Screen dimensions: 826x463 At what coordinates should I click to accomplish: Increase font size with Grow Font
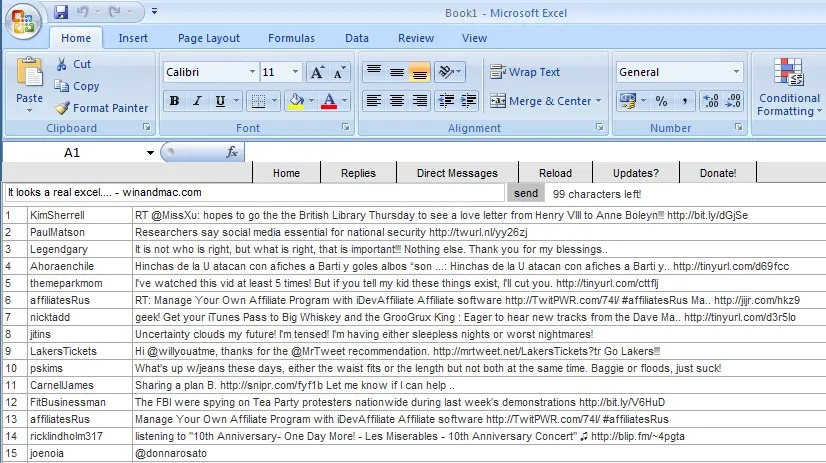[x=317, y=72]
